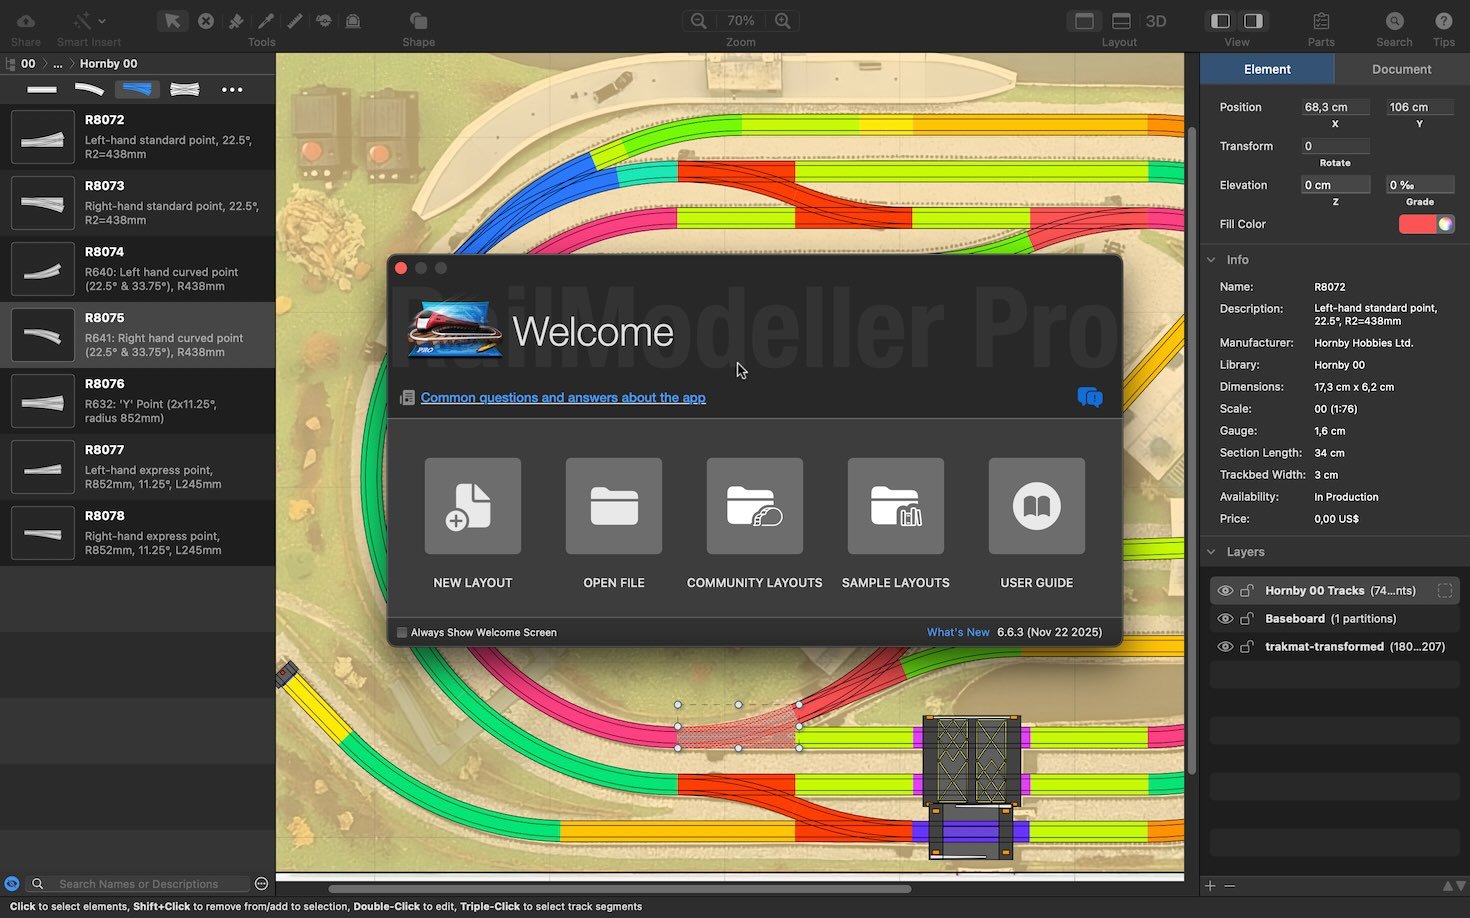Open the Community Layouts folder icon

tap(754, 506)
